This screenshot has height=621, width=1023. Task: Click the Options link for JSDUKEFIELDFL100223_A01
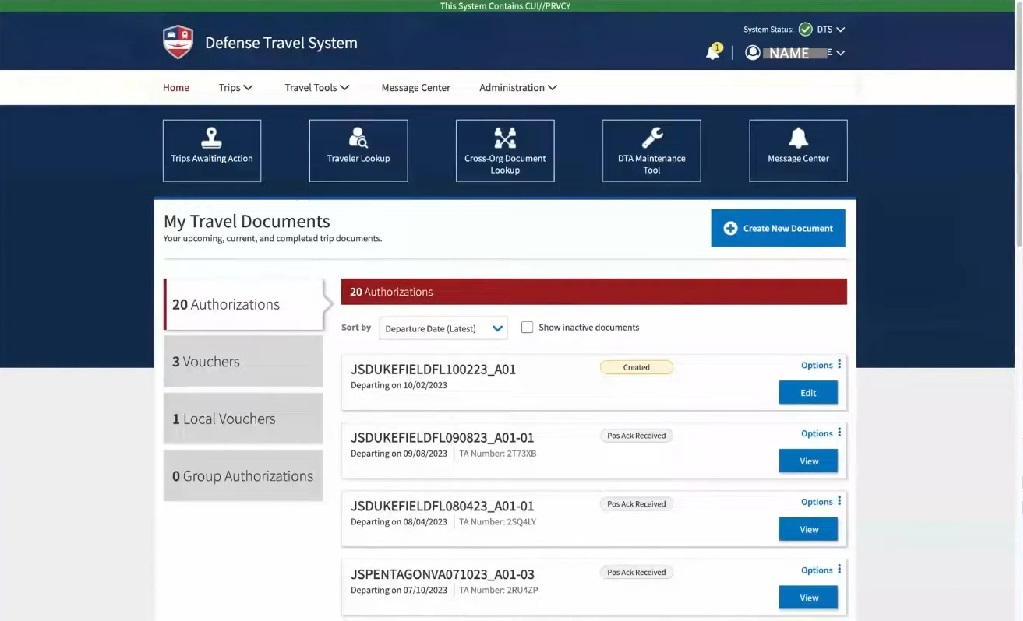[x=816, y=365]
